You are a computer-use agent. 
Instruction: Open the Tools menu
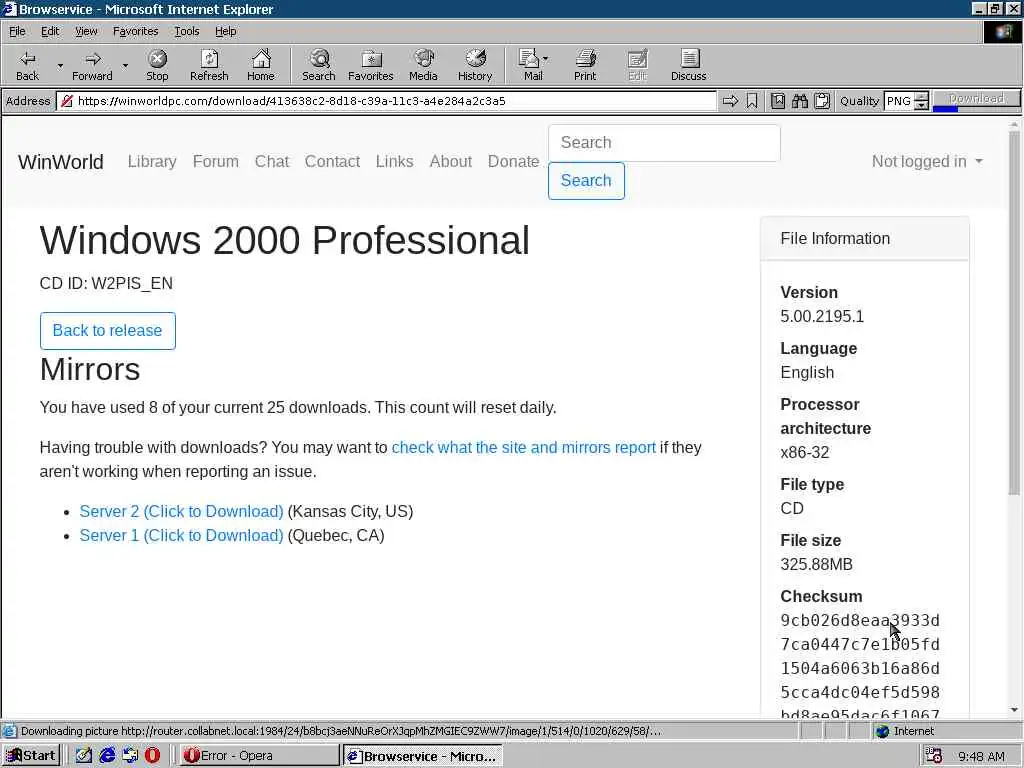click(186, 31)
